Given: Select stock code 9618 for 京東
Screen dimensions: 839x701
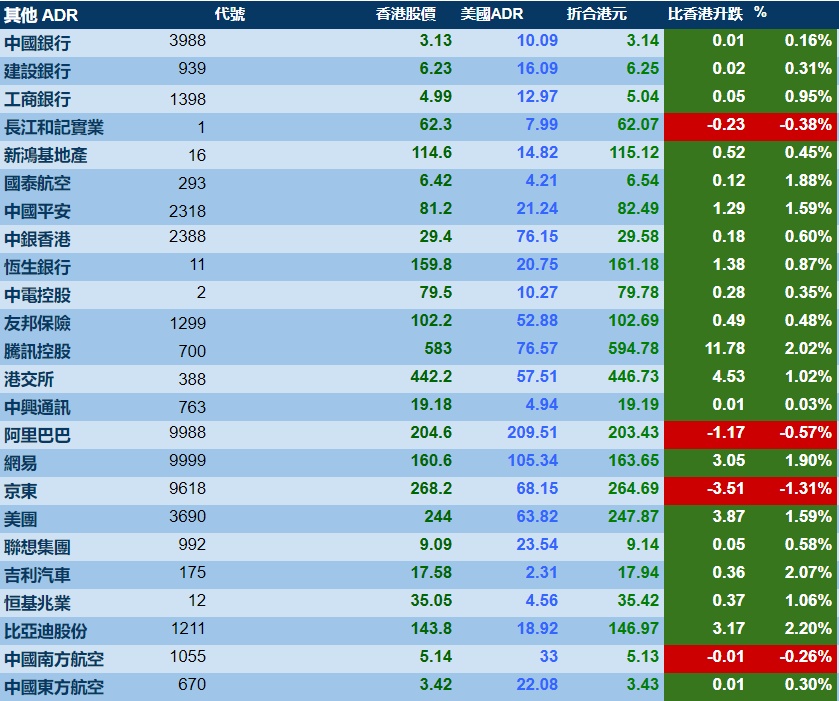Looking at the screenshot, I should tap(187, 488).
